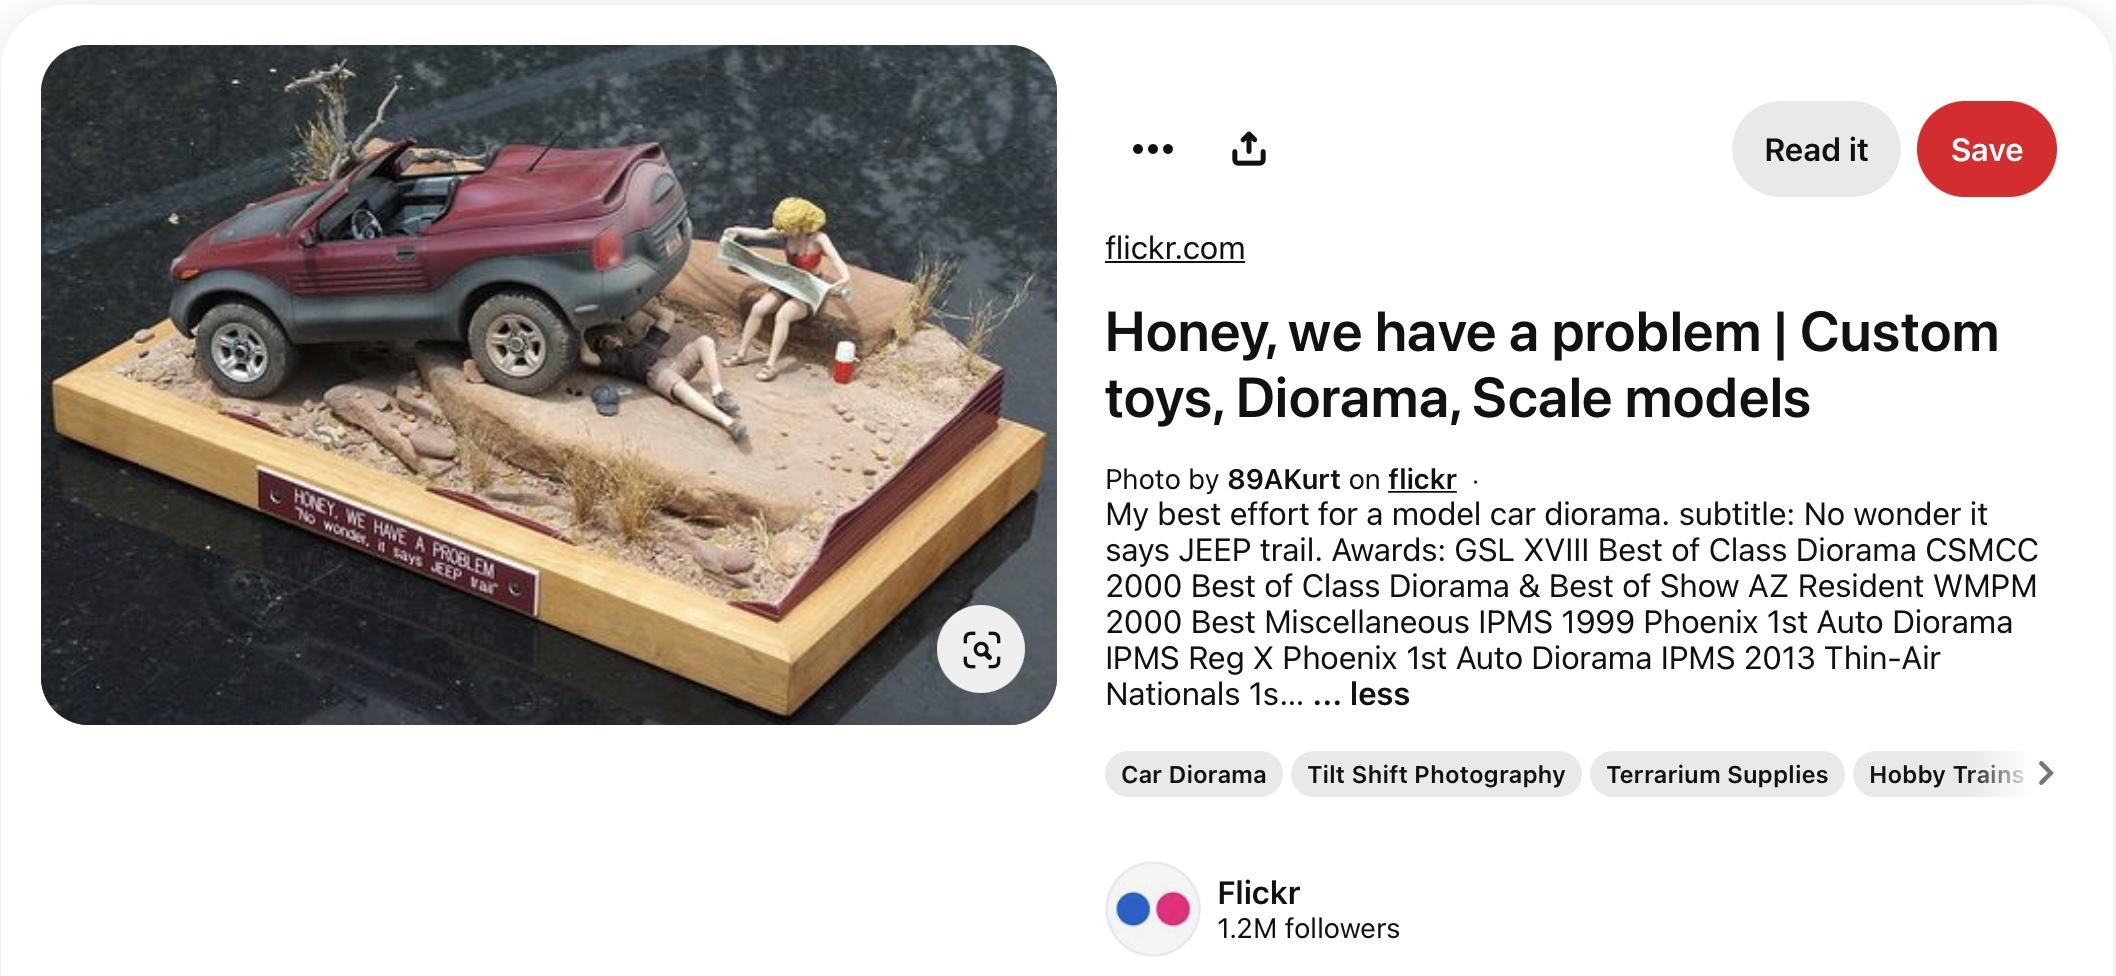Open the diorama pin image

548,385
